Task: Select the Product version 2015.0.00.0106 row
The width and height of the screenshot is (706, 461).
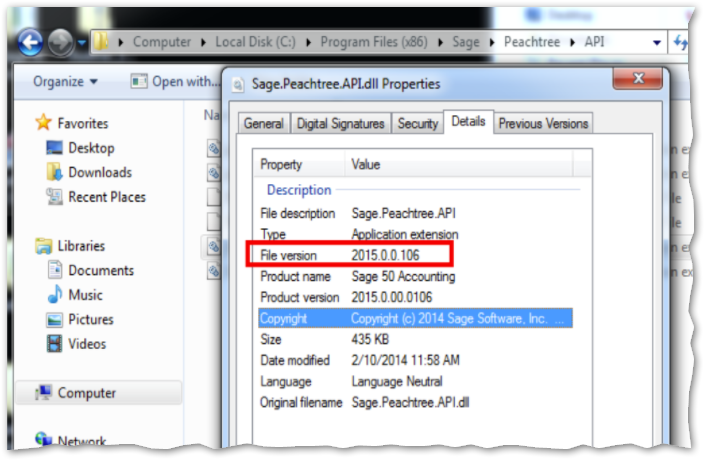Action: 415,298
